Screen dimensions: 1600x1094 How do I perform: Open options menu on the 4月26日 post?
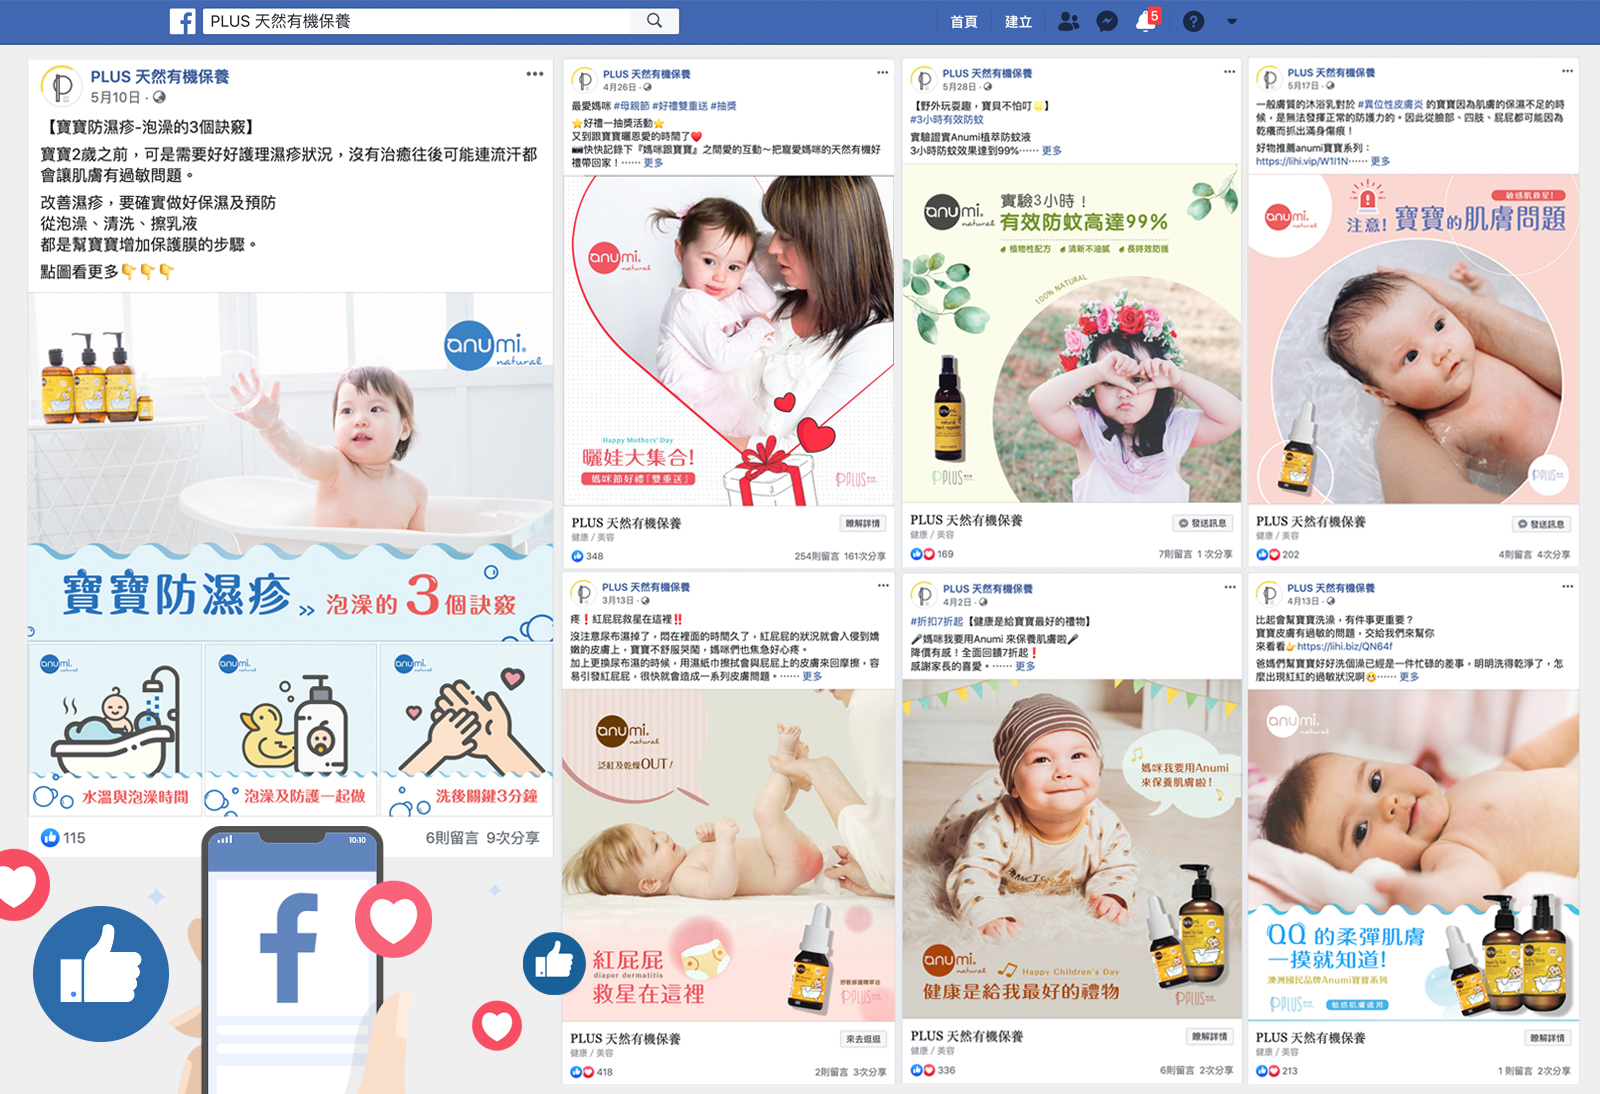point(882,72)
